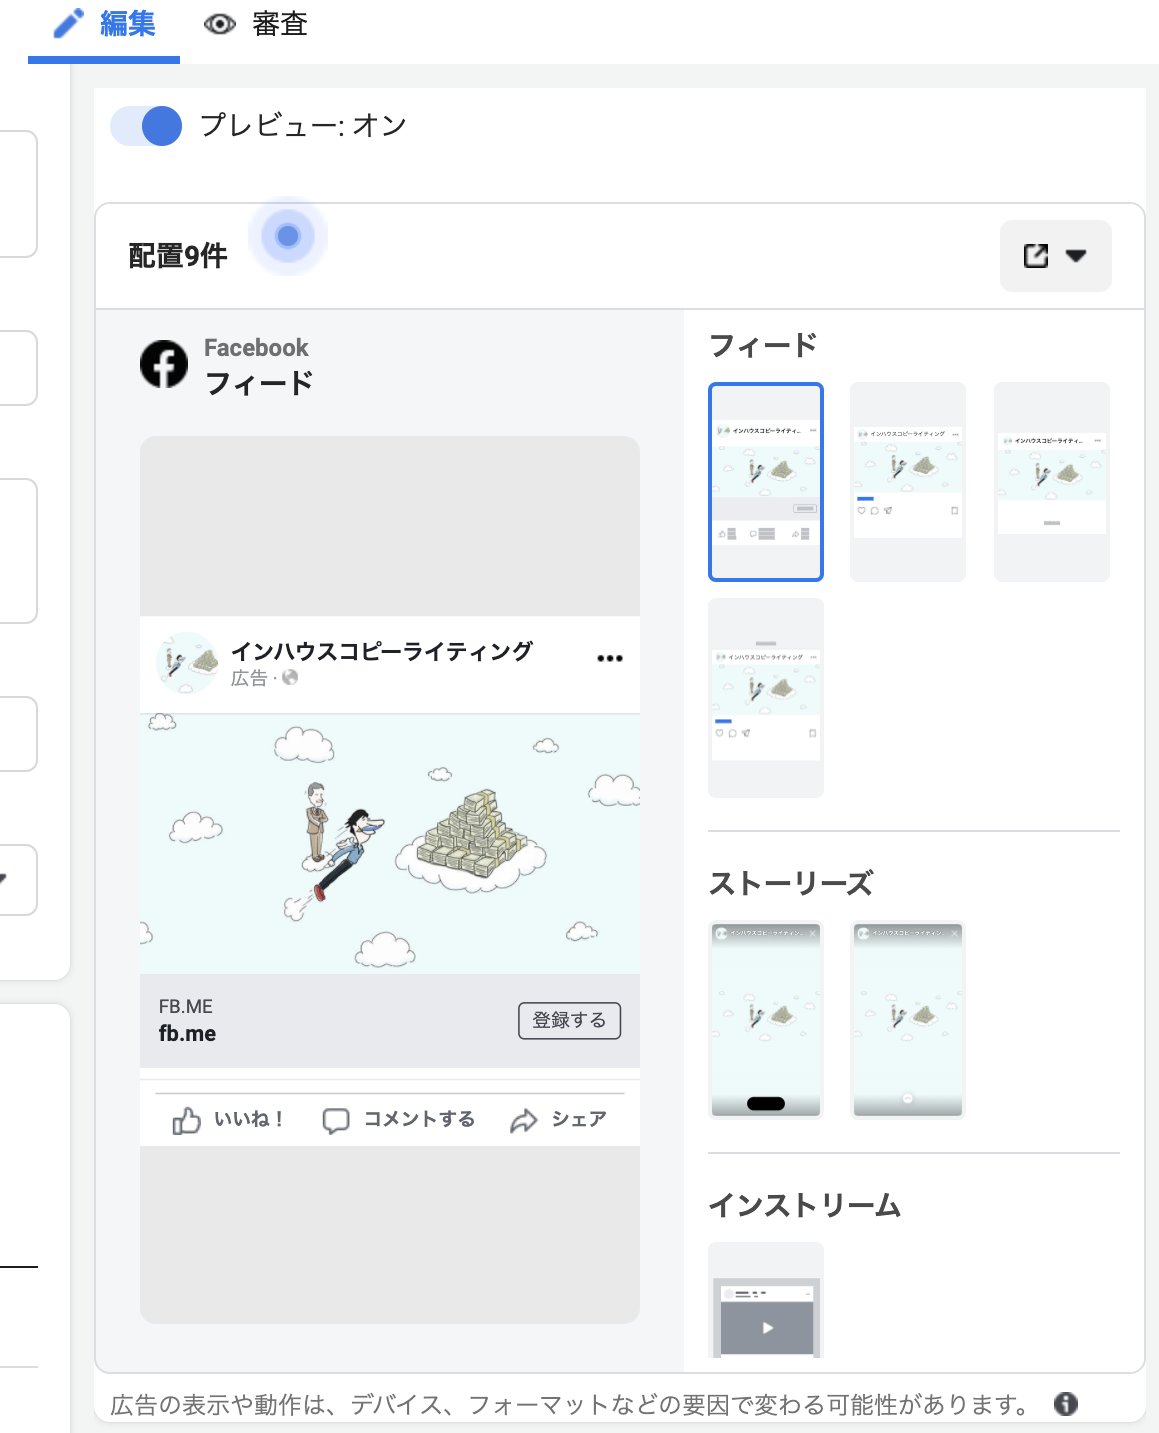Select the first フィード placement thumbnail
The height and width of the screenshot is (1433, 1159).
point(766,482)
